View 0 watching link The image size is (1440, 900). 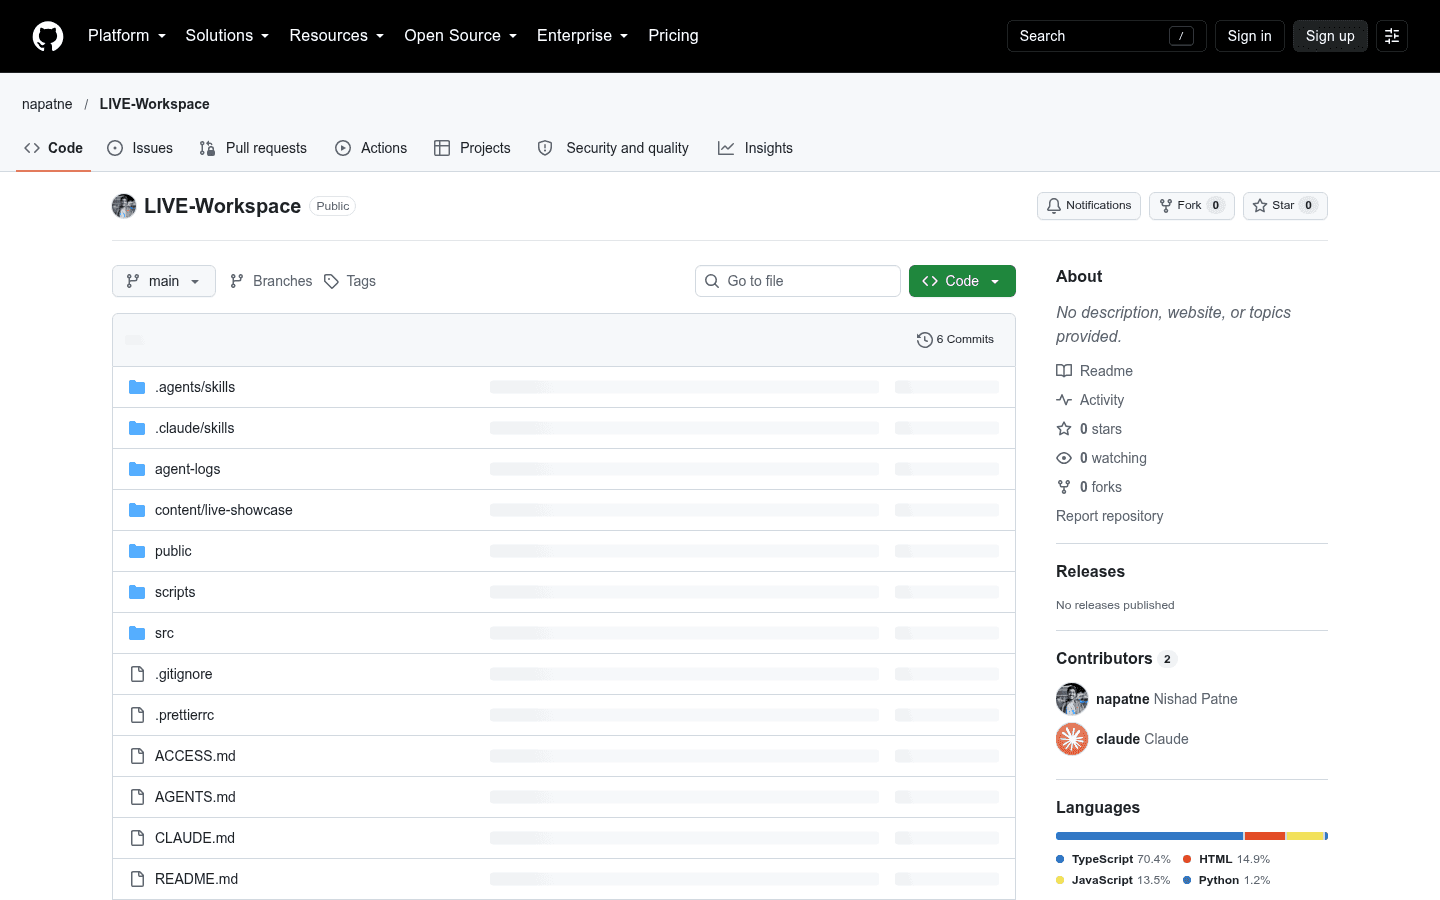1102,458
